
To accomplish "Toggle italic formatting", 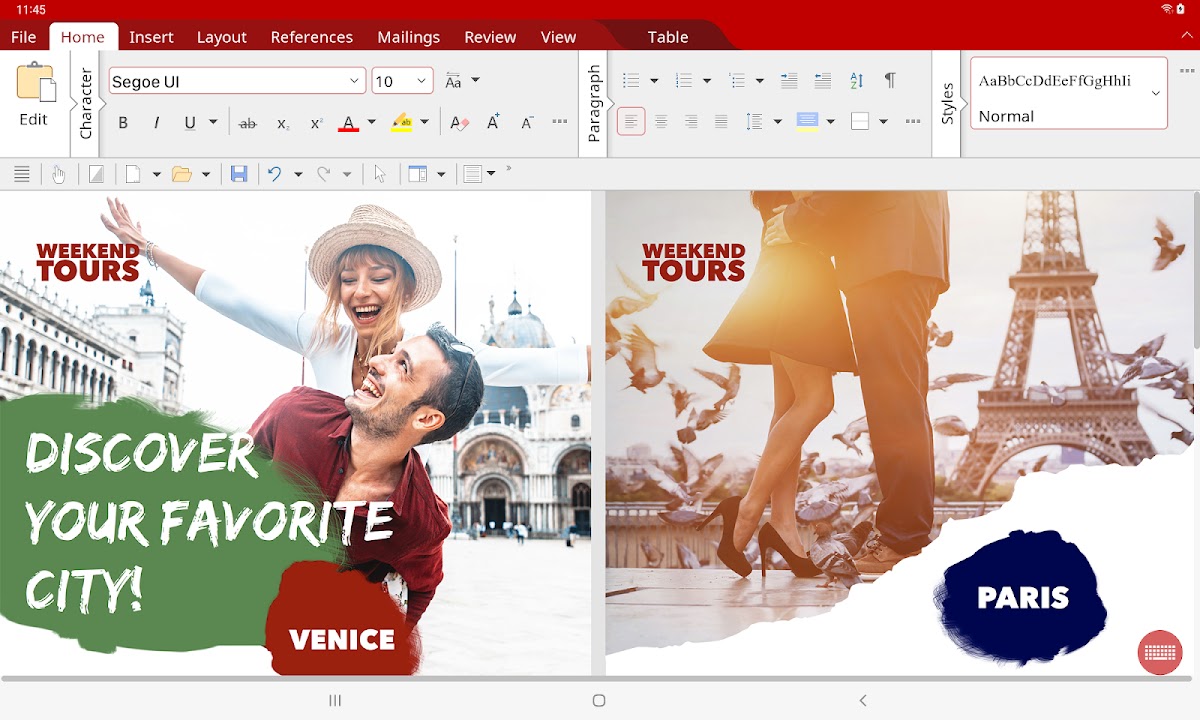I will click(x=156, y=123).
